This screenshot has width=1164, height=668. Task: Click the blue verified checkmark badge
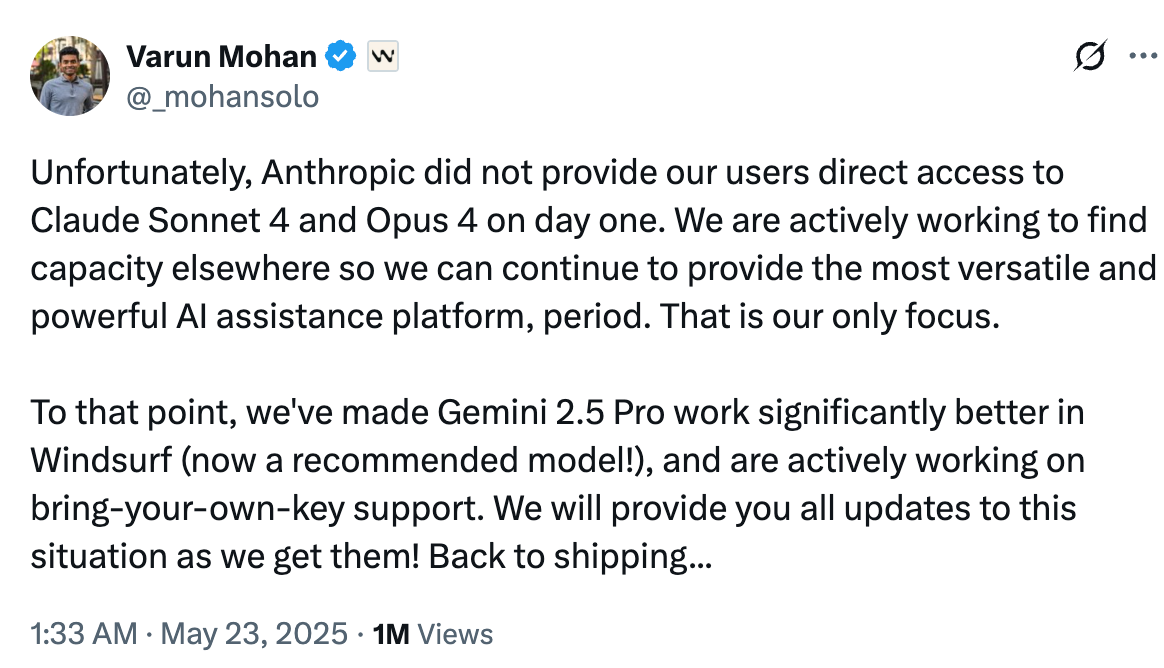pyautogui.click(x=341, y=56)
